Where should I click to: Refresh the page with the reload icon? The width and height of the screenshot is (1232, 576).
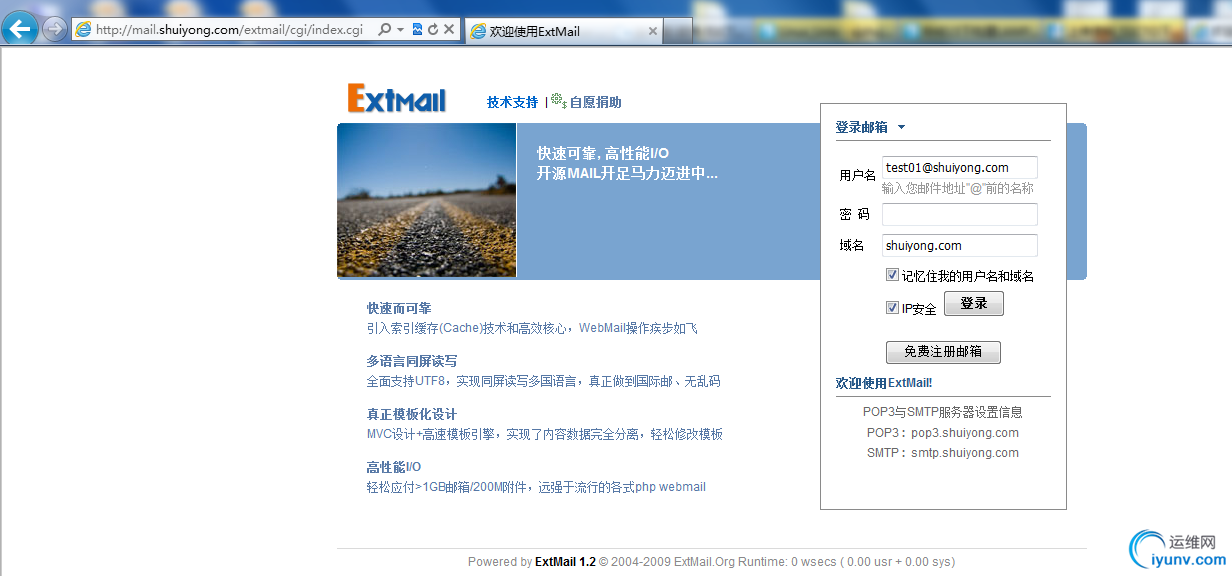click(432, 30)
